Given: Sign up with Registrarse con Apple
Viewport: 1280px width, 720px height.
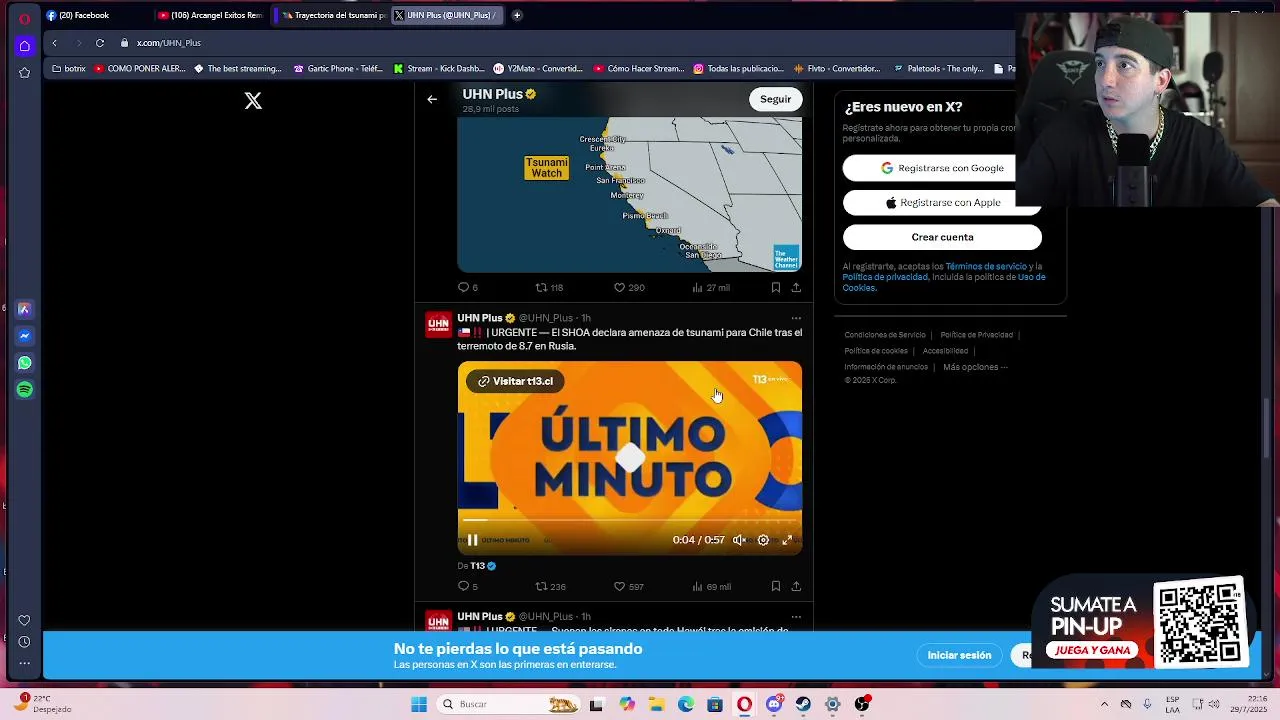Looking at the screenshot, I should click(x=942, y=202).
